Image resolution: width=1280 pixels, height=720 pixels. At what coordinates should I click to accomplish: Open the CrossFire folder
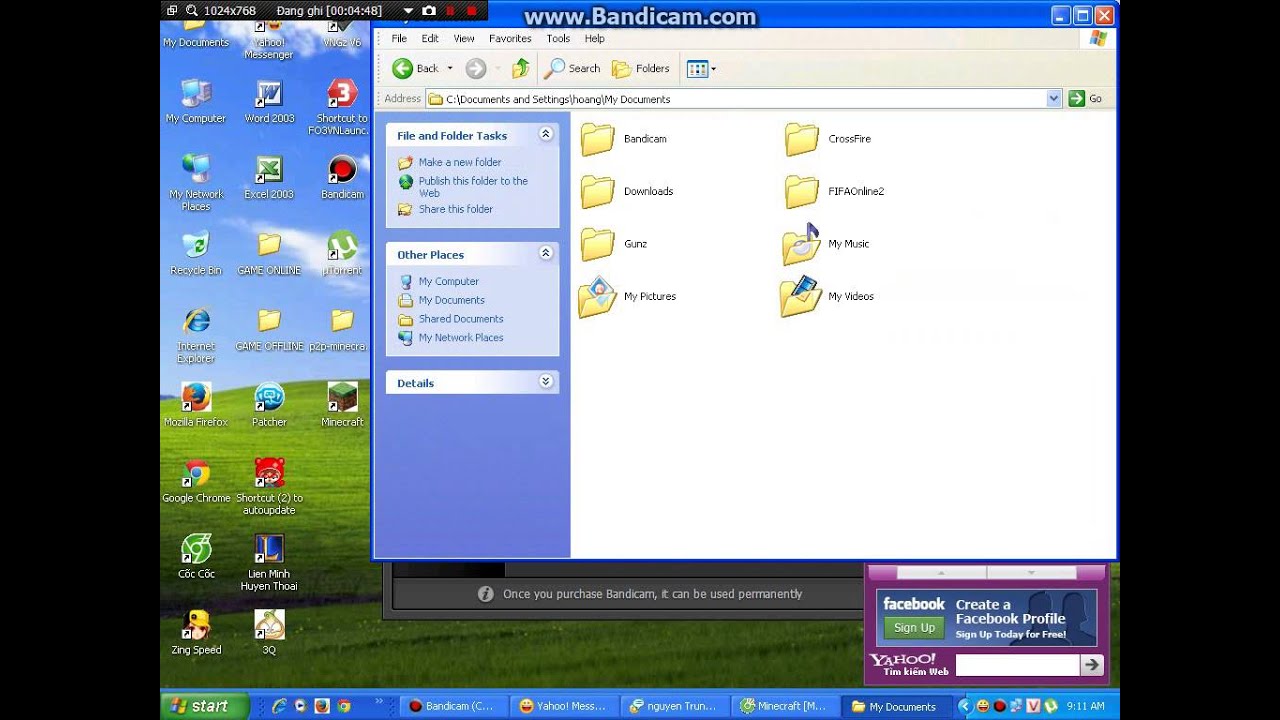tap(828, 139)
